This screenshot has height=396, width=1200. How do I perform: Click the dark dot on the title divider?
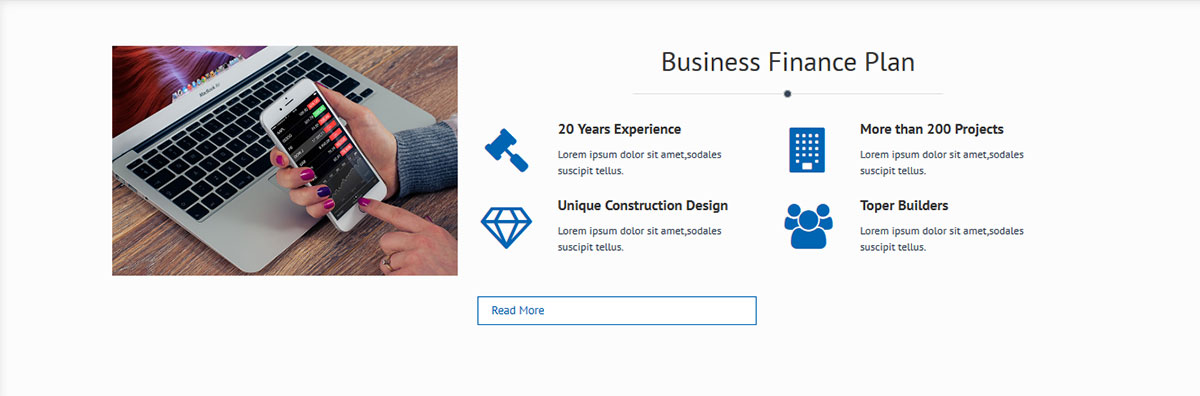click(x=788, y=94)
